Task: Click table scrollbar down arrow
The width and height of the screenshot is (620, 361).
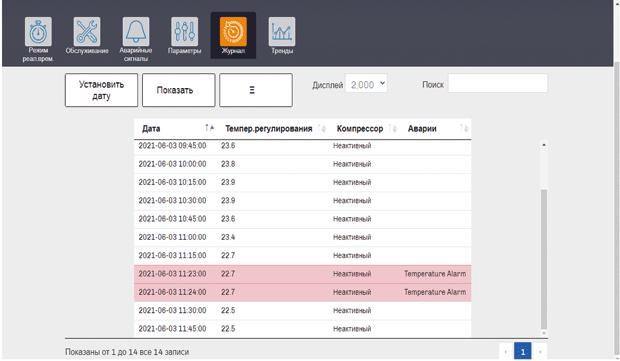Action: pos(544,333)
